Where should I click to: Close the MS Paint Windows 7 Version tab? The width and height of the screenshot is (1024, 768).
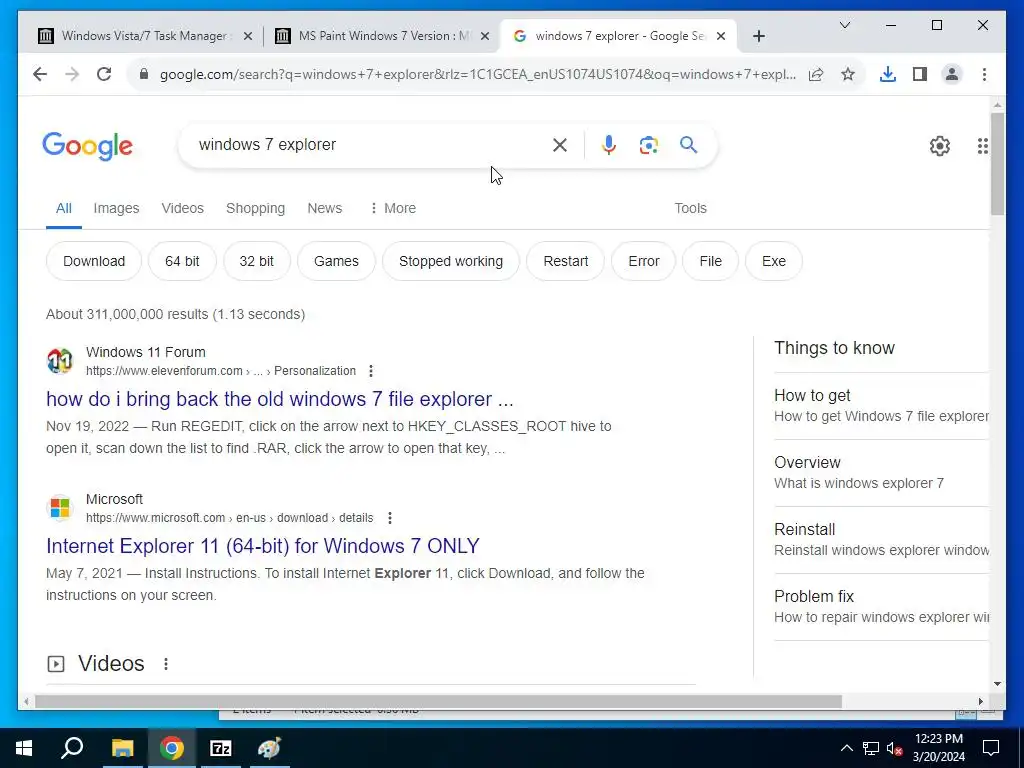[485, 37]
